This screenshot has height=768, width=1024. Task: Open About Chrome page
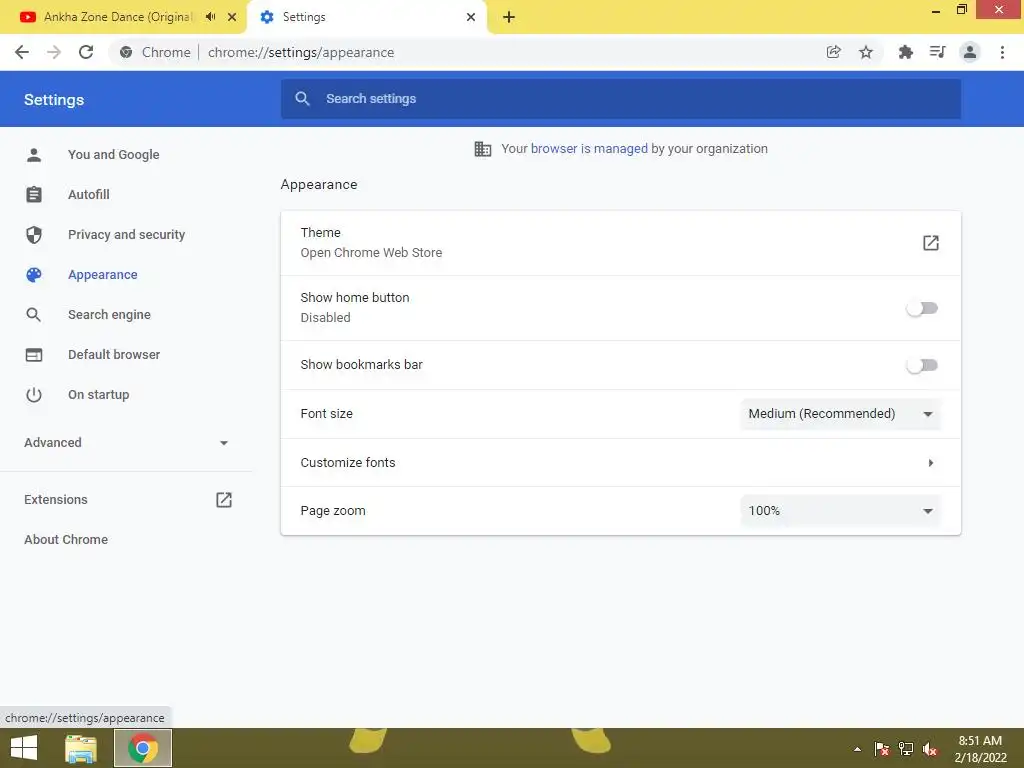[x=66, y=539]
